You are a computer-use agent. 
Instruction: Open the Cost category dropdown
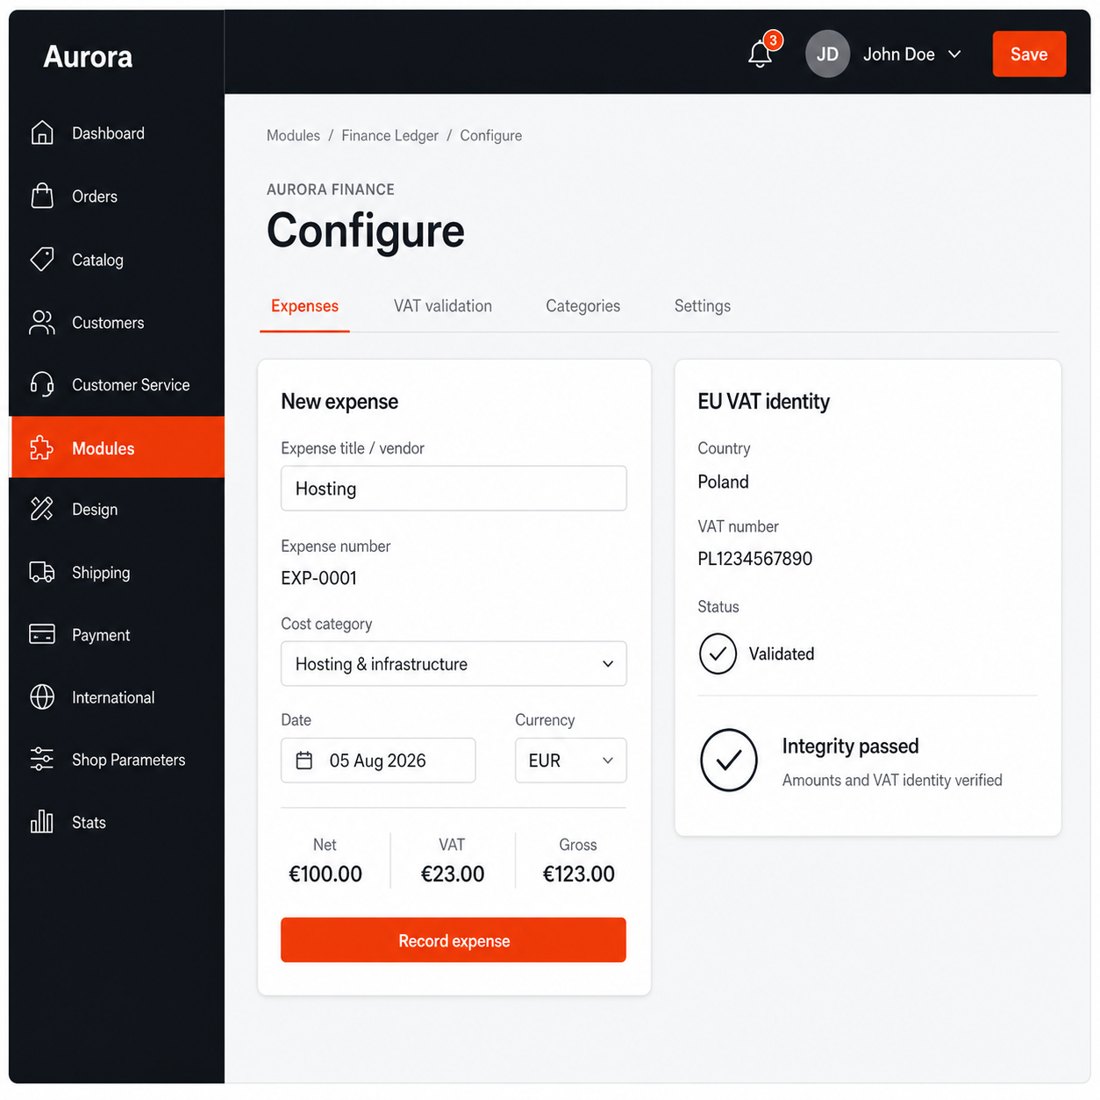(454, 664)
